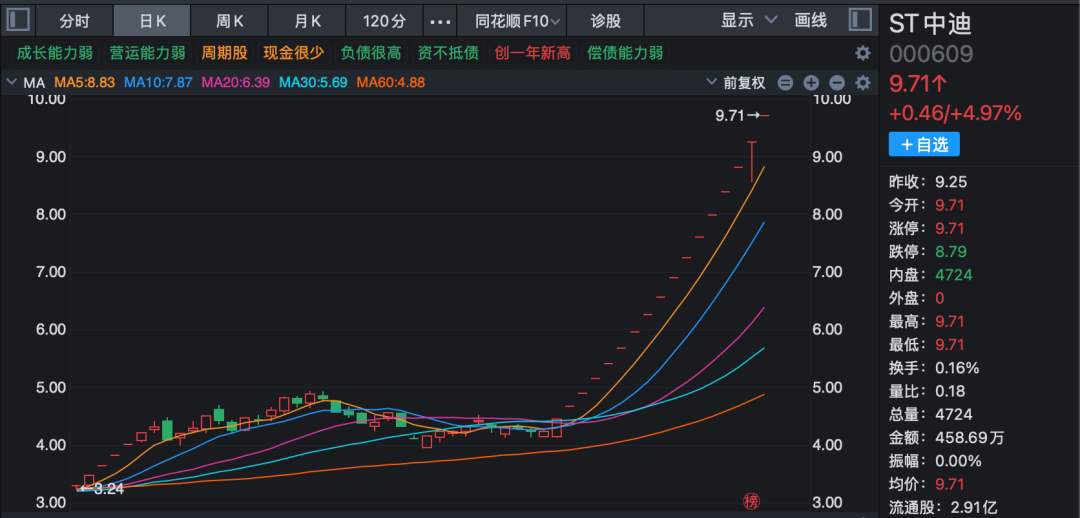Click the 成长能力弱 tag
Viewport: 1080px width, 518px height.
tap(52, 53)
